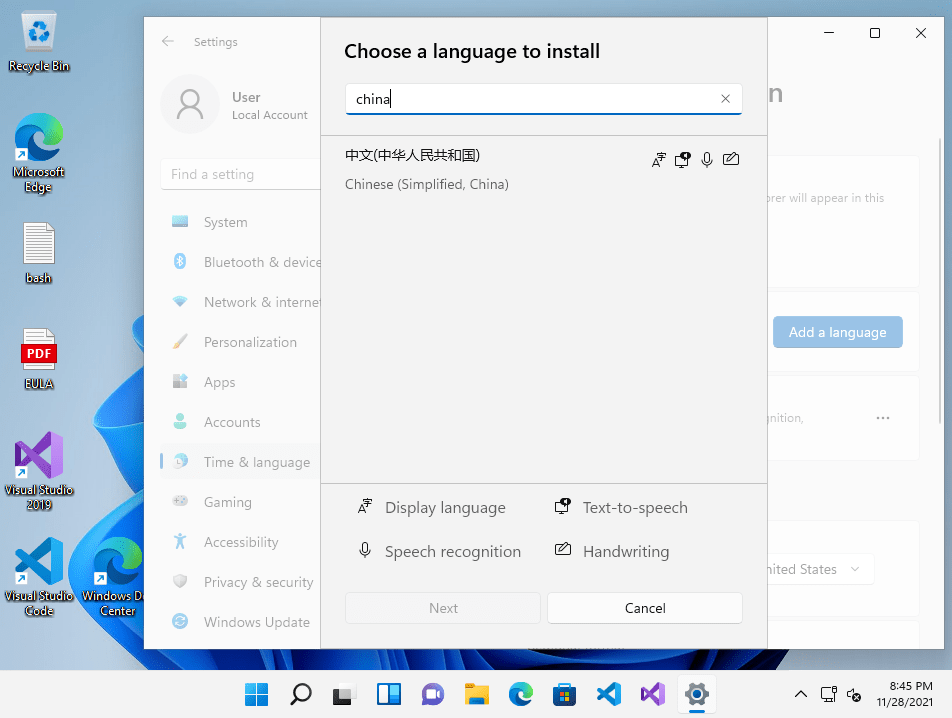Select Windows Dev Center desktop shortcut
The height and width of the screenshot is (718, 952).
pos(117,577)
